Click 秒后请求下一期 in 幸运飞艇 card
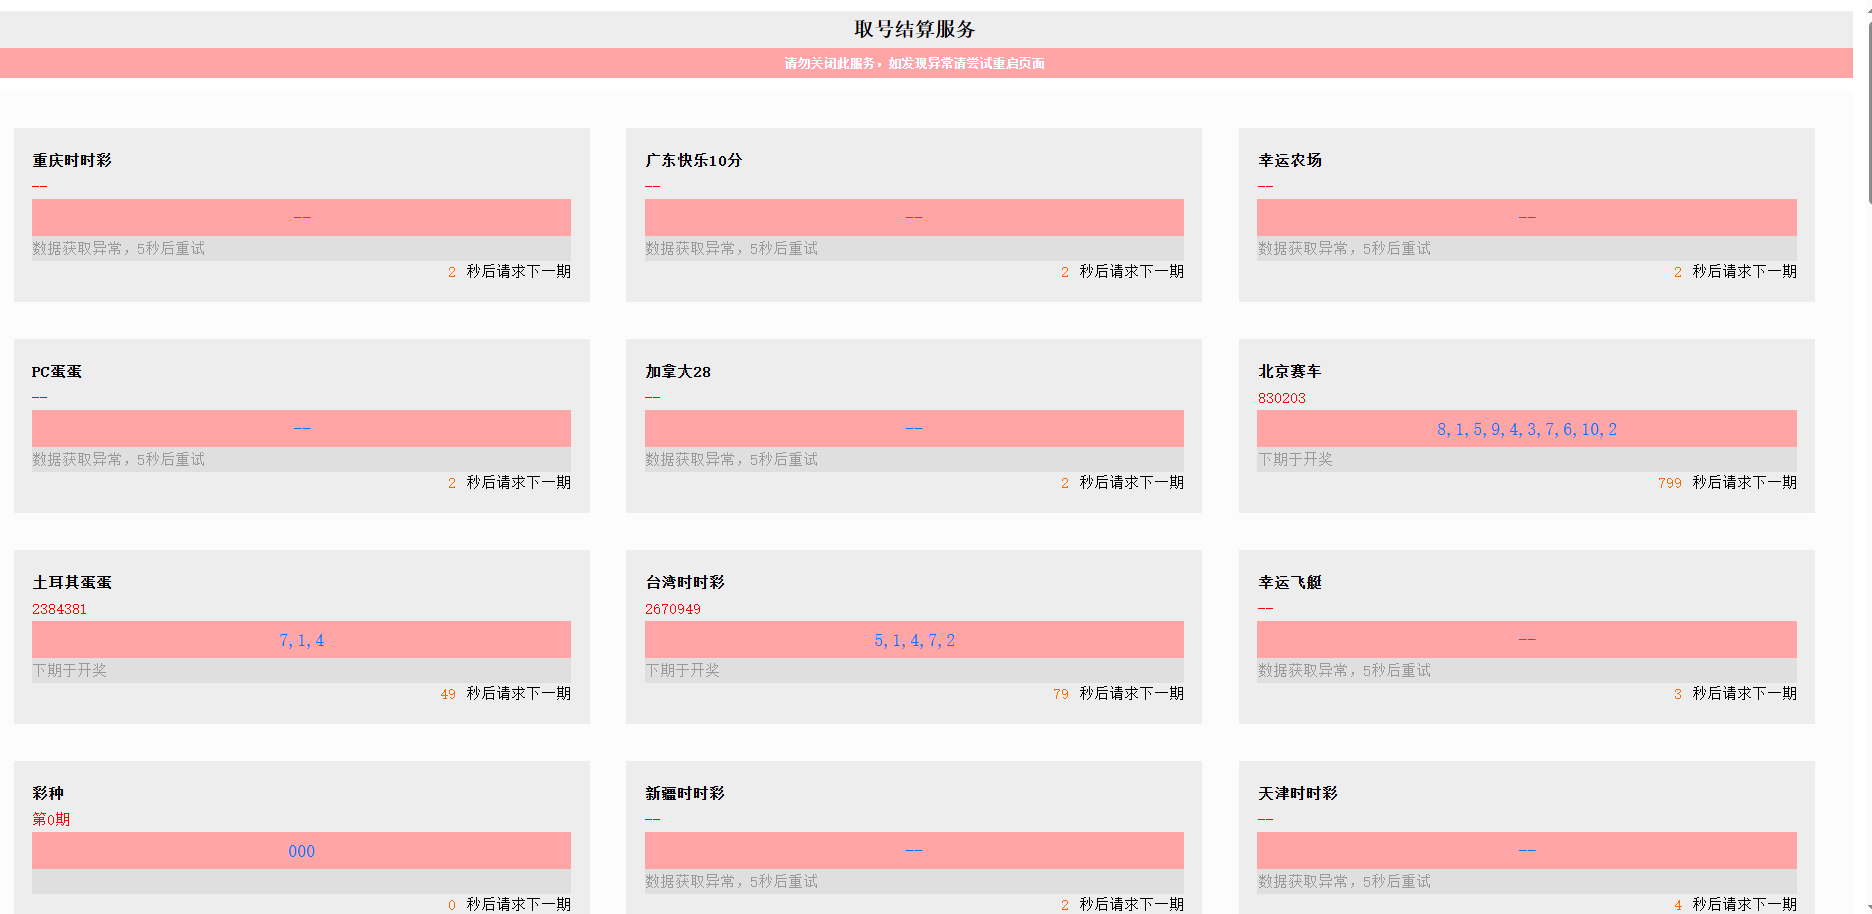The image size is (1872, 914). [1744, 693]
